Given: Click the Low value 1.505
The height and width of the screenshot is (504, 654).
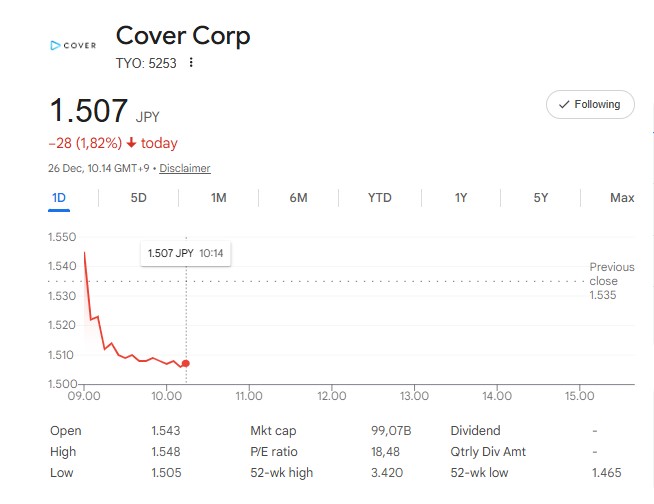Looking at the screenshot, I should (x=166, y=473).
